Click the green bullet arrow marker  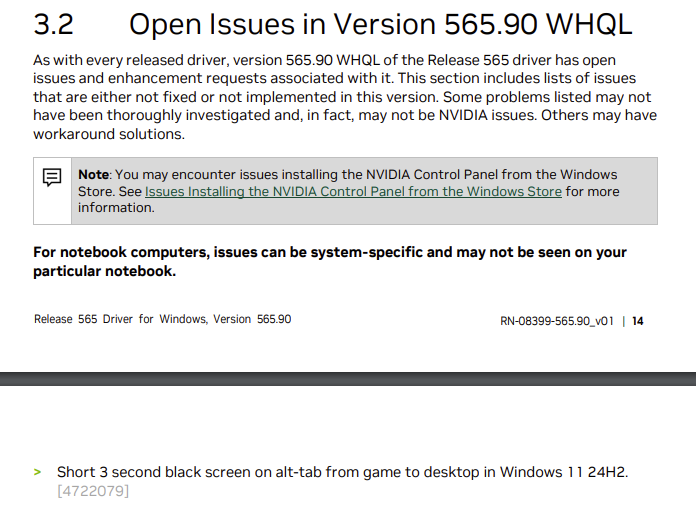37,472
